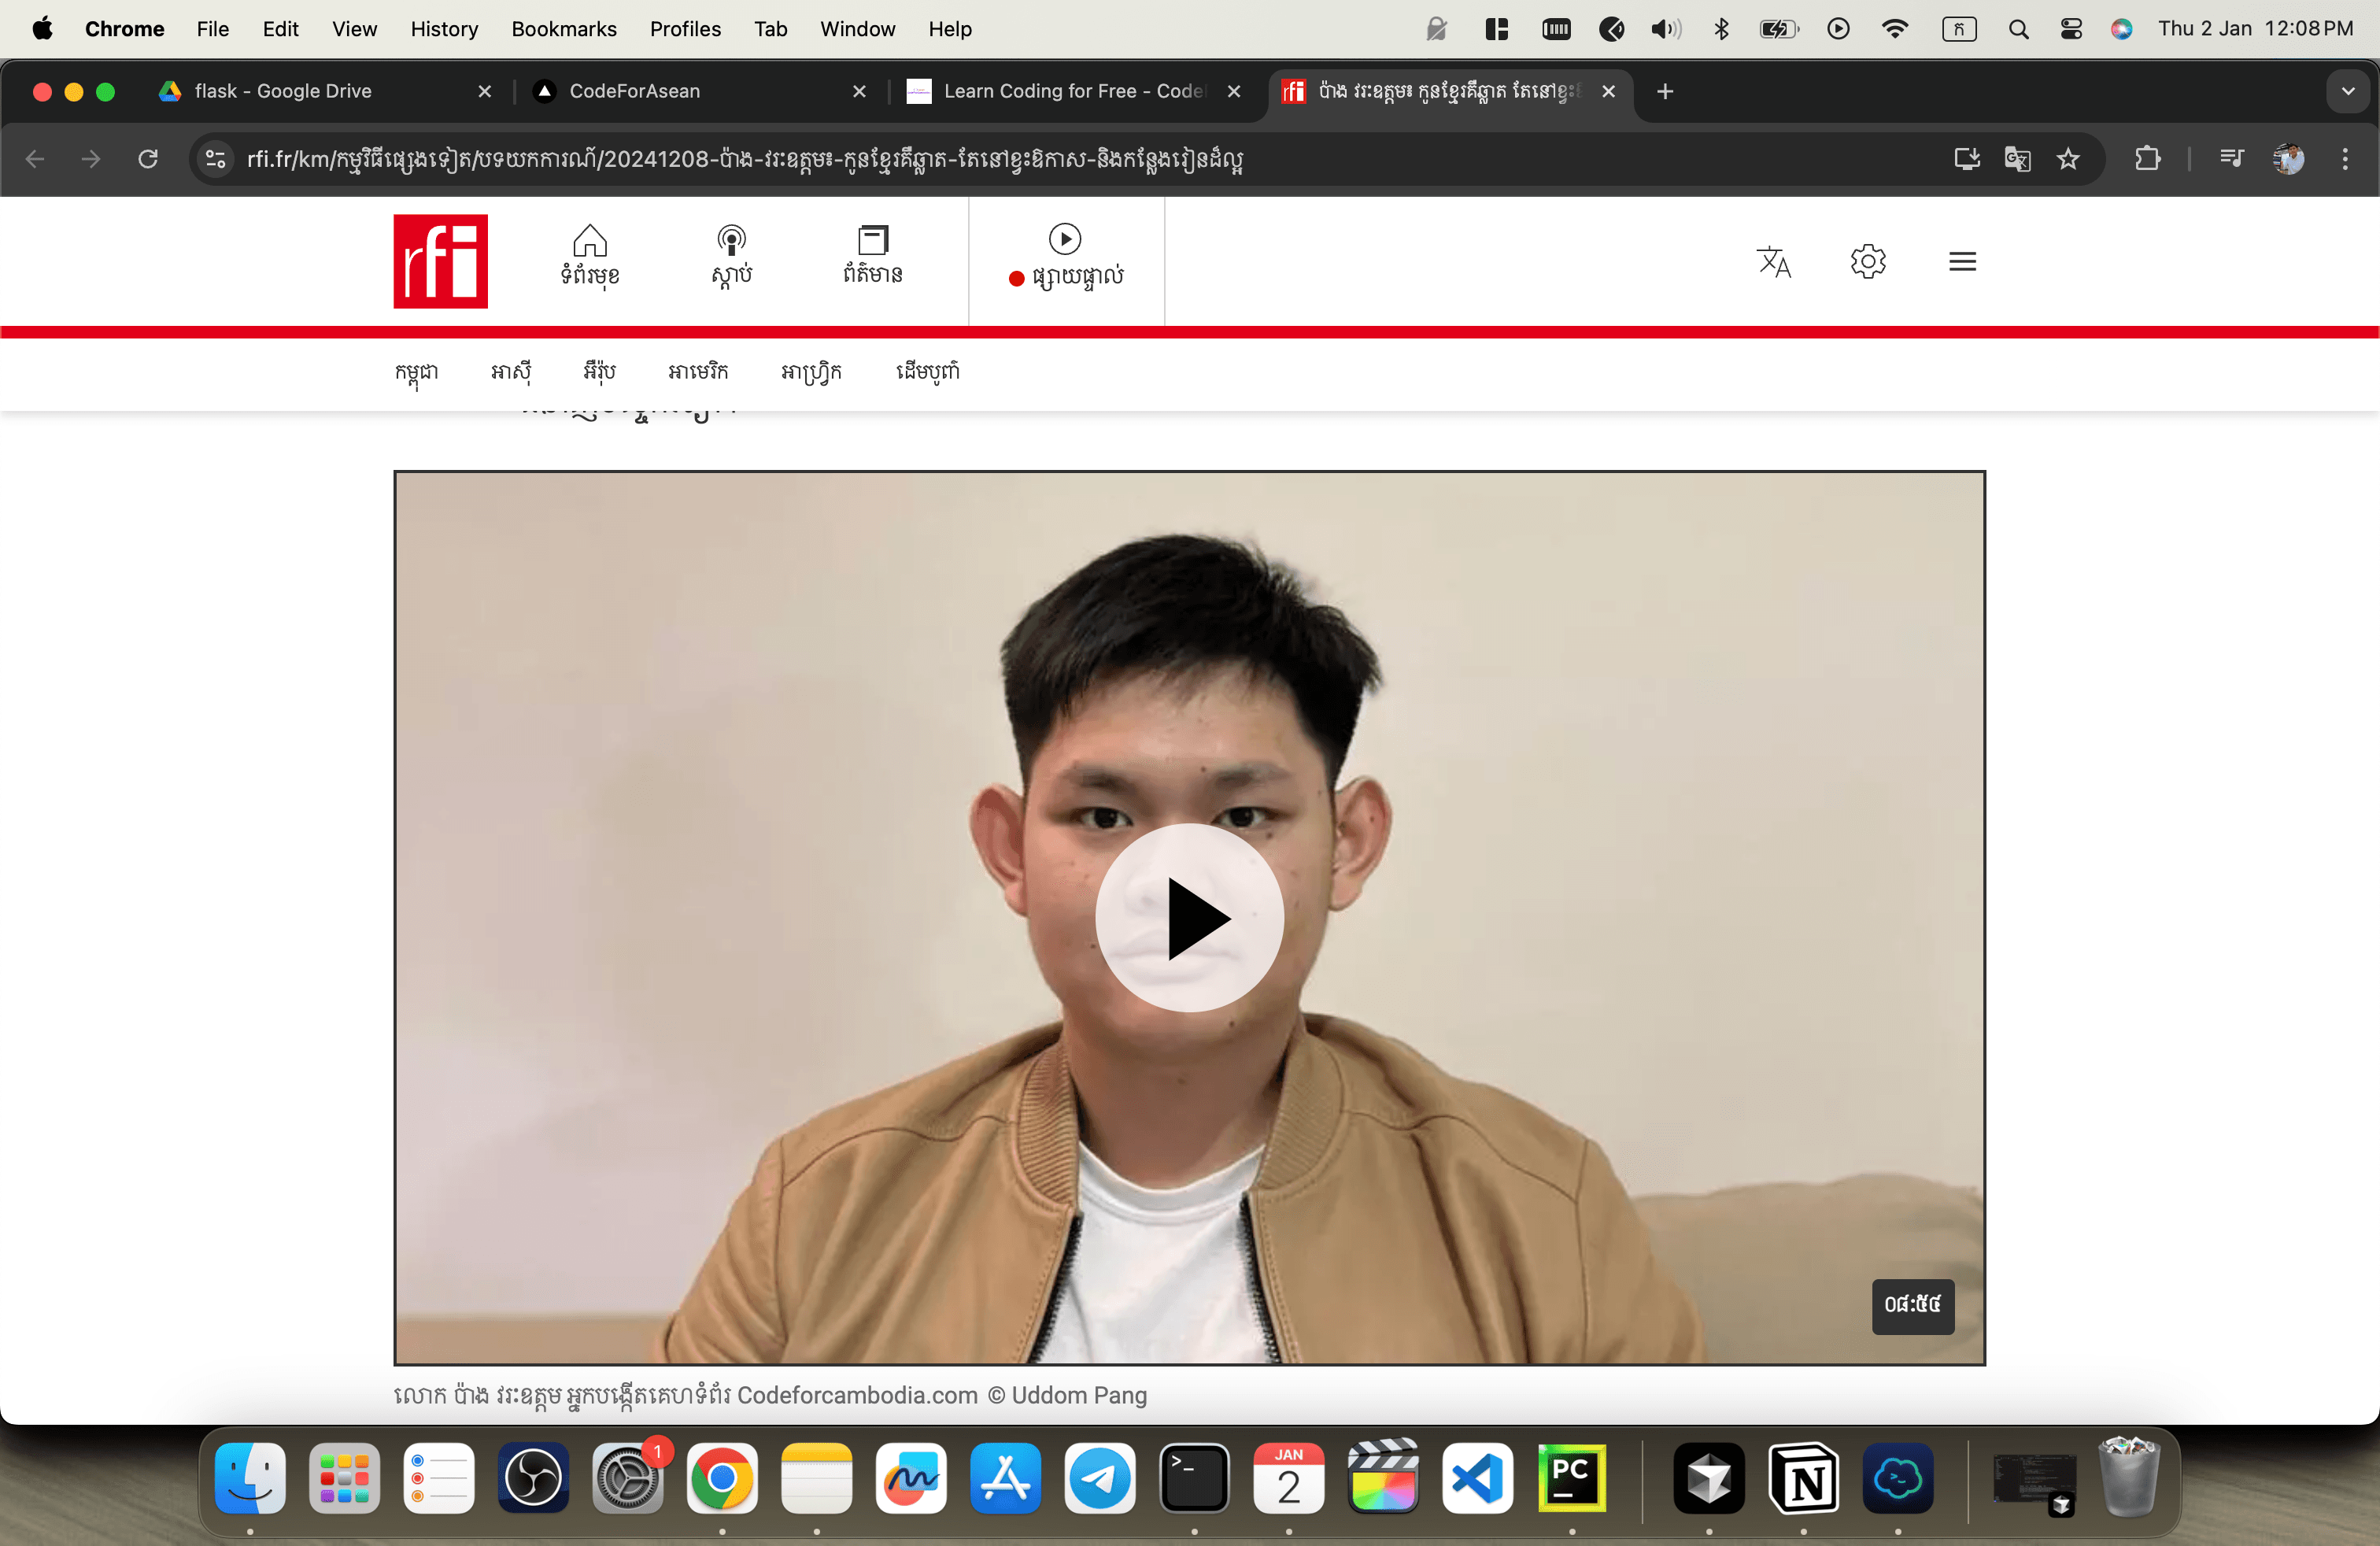Screen dimensions: 2380x1546
Task: Close the CodeForAsean tab
Action: point(859,91)
